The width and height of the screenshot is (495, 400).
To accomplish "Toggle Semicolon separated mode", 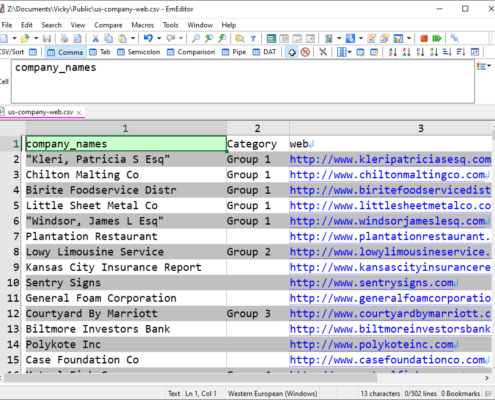I will point(138,52).
